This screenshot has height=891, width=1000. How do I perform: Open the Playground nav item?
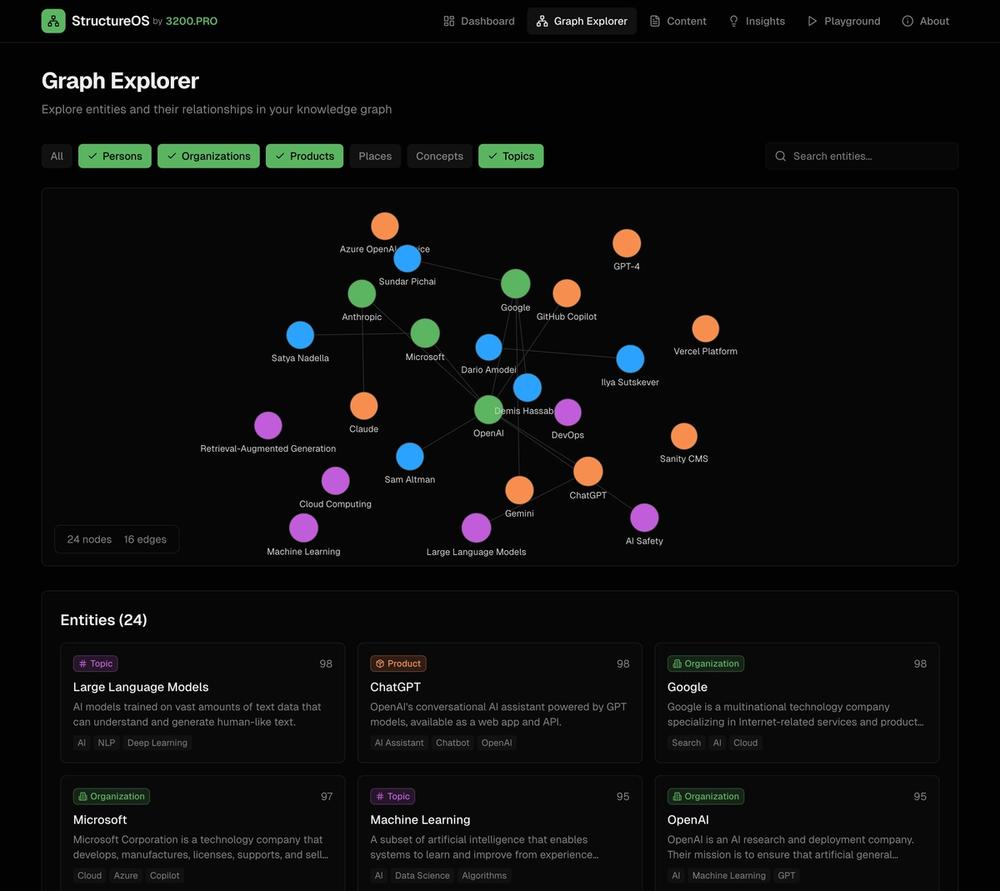(843, 21)
